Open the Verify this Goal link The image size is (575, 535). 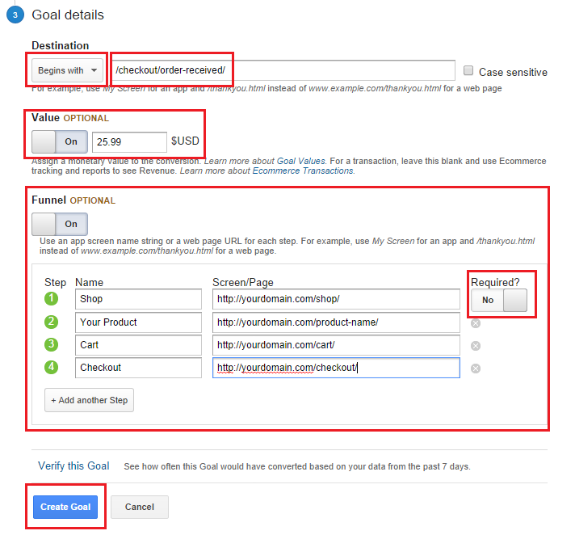(74, 466)
